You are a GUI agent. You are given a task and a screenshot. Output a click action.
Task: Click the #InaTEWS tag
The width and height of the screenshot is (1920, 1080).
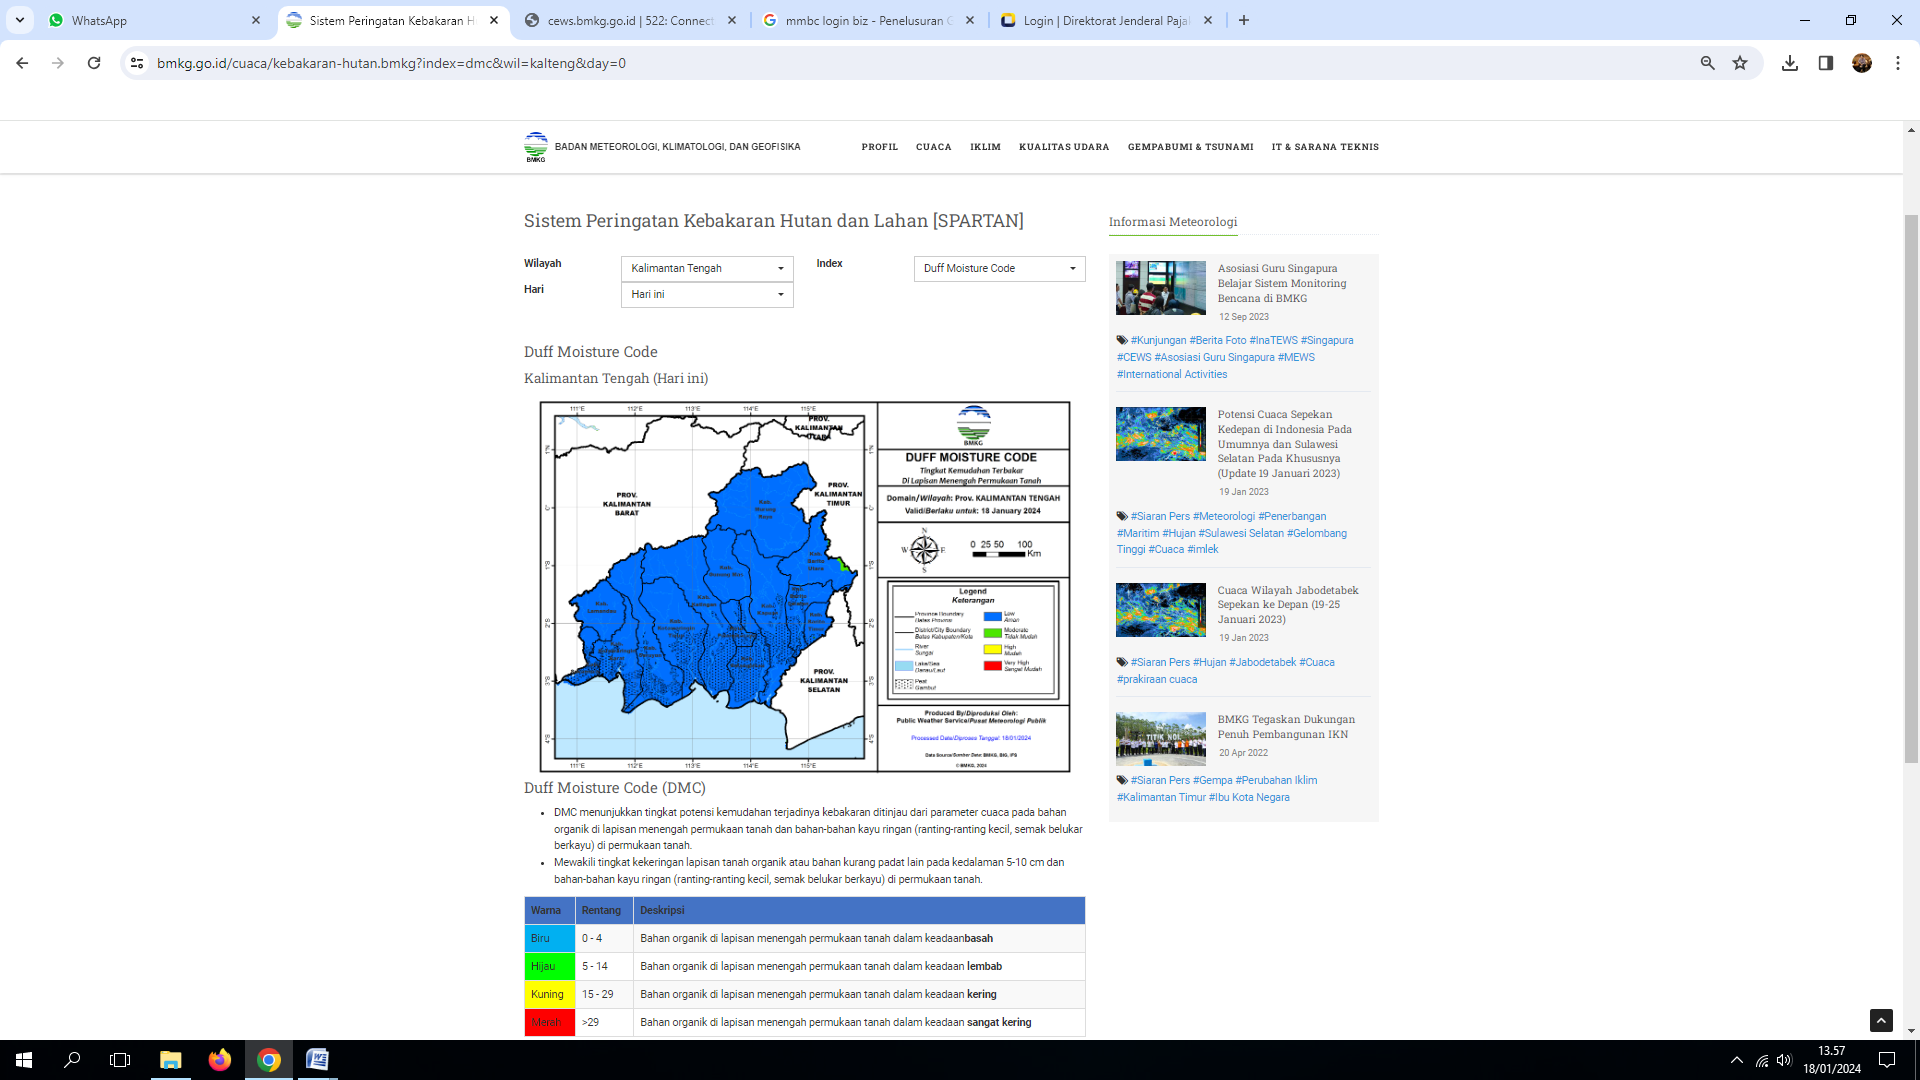coord(1273,340)
